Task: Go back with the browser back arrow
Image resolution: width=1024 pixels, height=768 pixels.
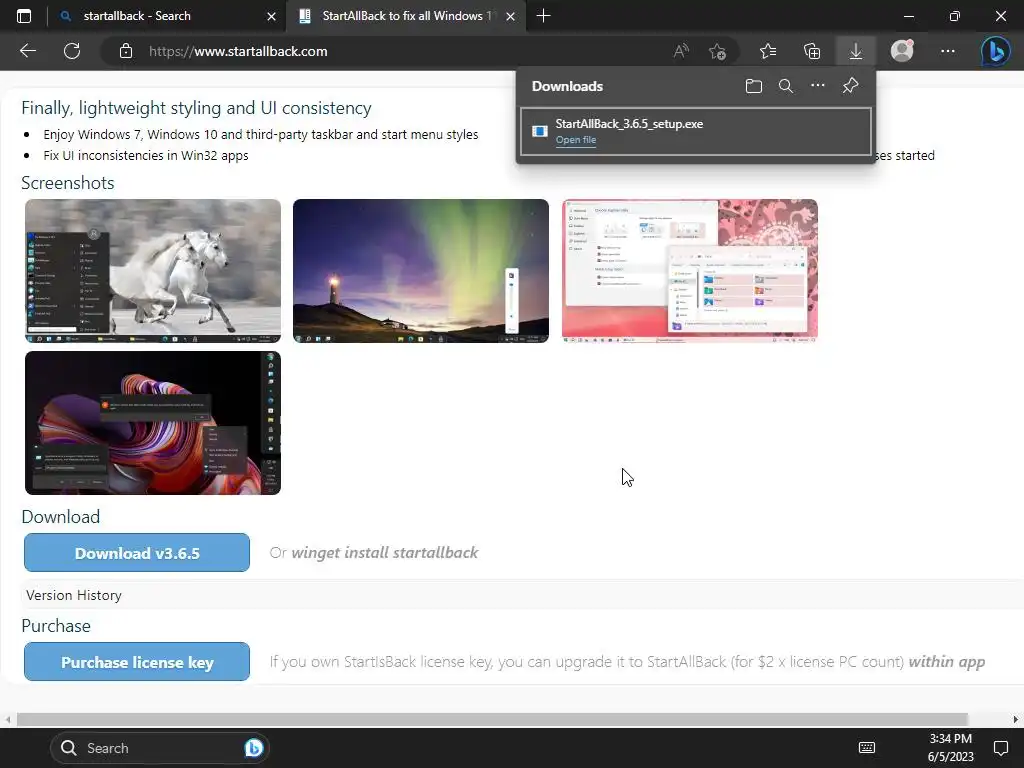Action: (28, 51)
